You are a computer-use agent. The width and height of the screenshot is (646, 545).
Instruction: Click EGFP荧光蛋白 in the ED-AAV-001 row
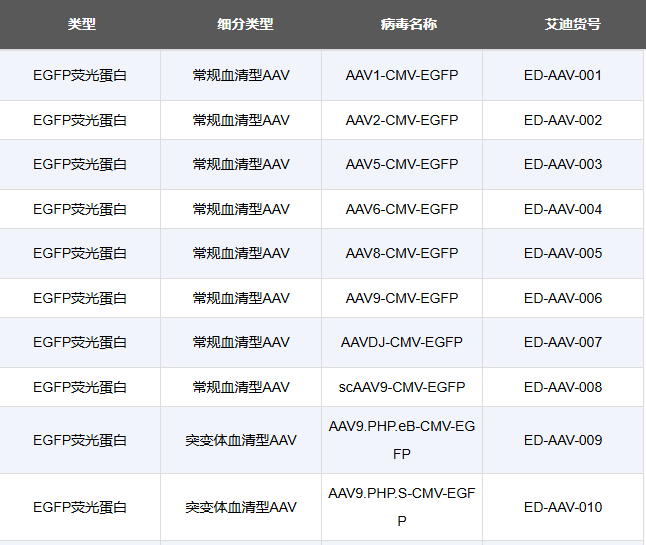(80, 75)
